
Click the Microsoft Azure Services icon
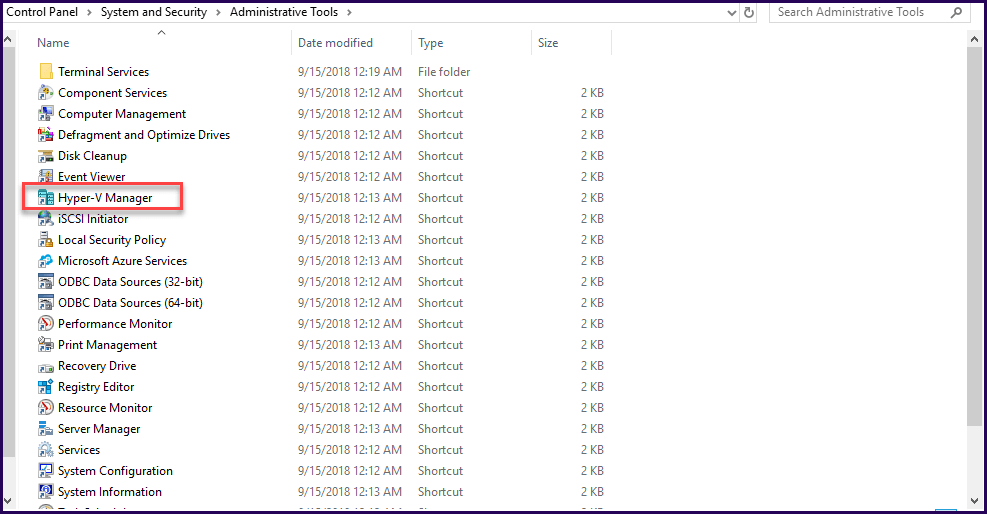pyautogui.click(x=46, y=260)
